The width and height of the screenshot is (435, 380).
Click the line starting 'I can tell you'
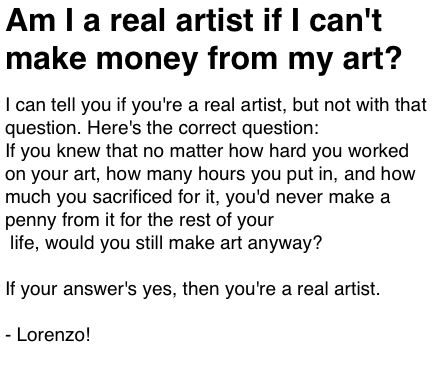[x=216, y=105]
